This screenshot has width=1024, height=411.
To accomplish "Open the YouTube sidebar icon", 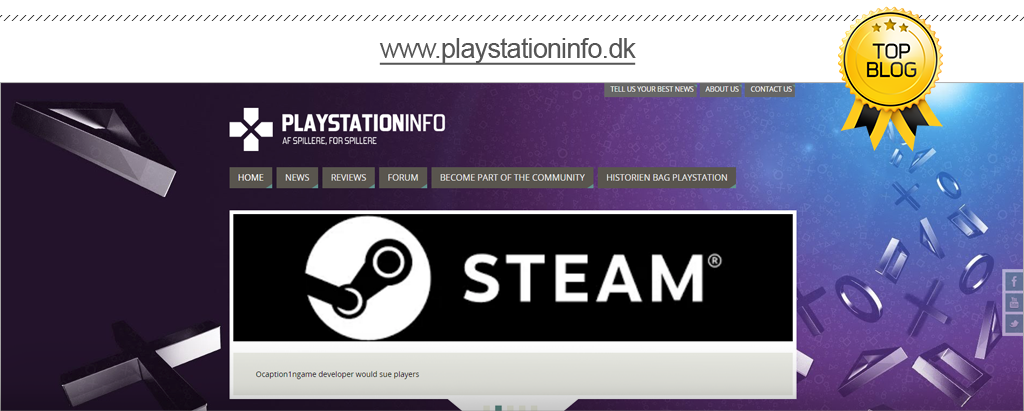I will click(1013, 303).
